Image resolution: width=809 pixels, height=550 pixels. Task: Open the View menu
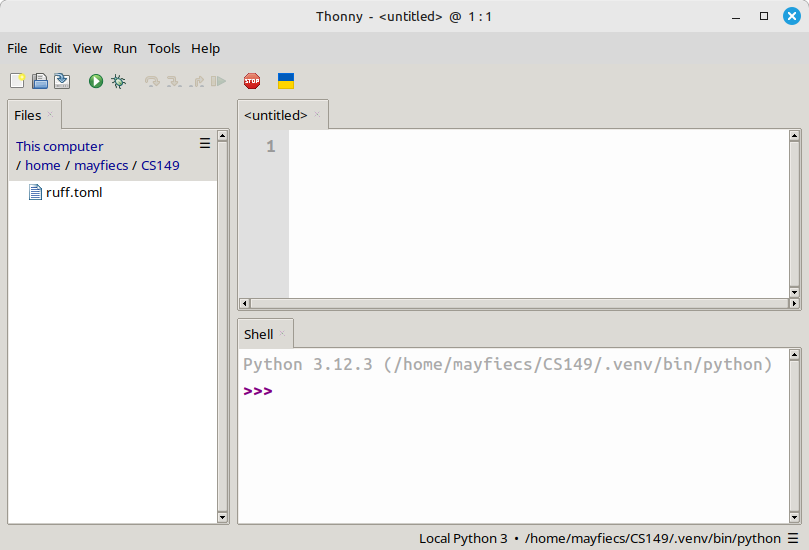[87, 48]
